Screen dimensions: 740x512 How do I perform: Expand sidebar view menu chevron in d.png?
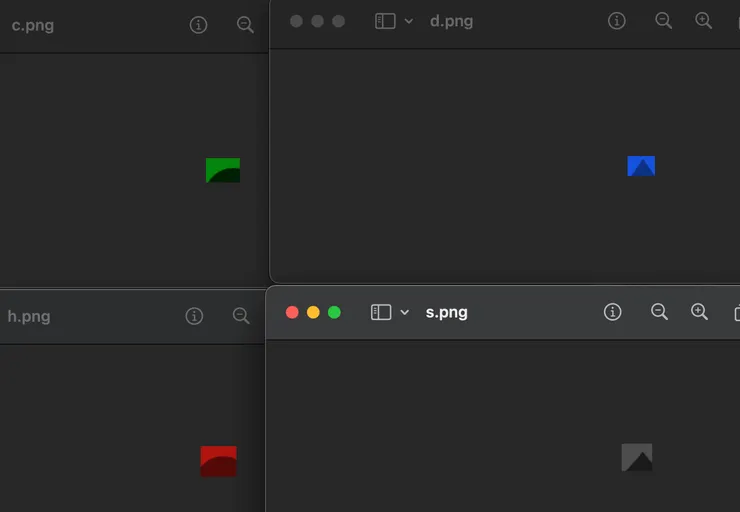409,21
